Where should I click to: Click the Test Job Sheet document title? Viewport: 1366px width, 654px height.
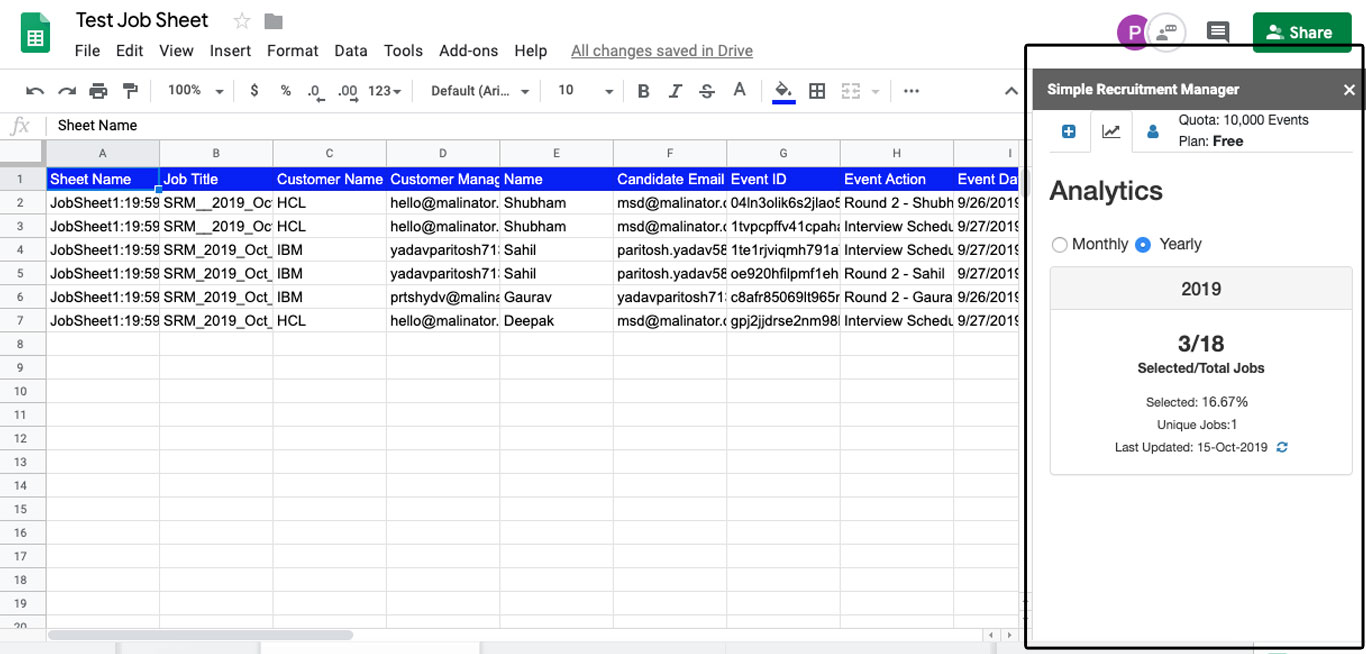[x=142, y=21]
